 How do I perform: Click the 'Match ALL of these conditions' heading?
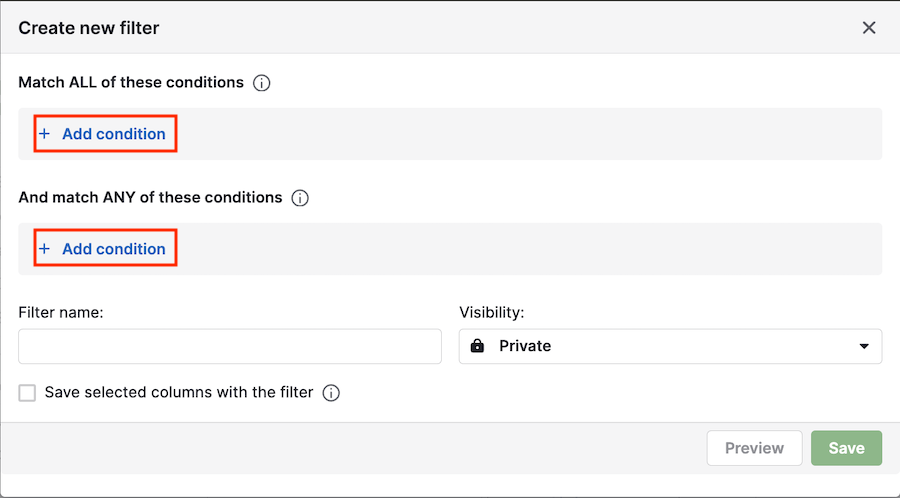131,82
